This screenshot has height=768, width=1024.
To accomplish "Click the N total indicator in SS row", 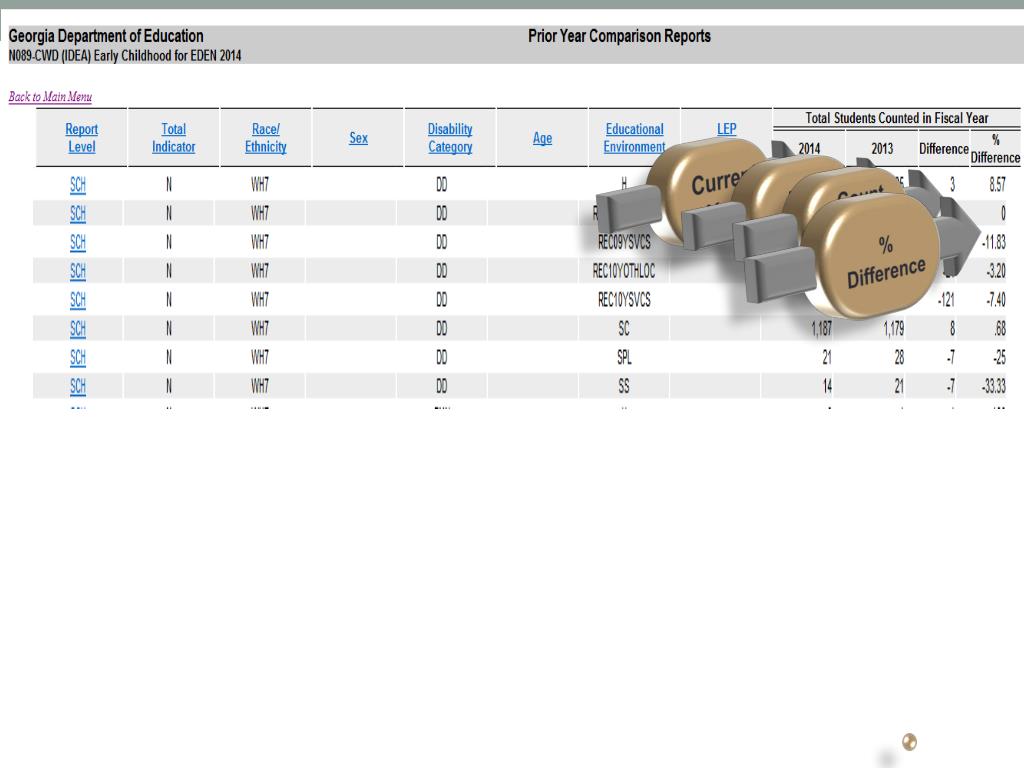I will pos(168,386).
